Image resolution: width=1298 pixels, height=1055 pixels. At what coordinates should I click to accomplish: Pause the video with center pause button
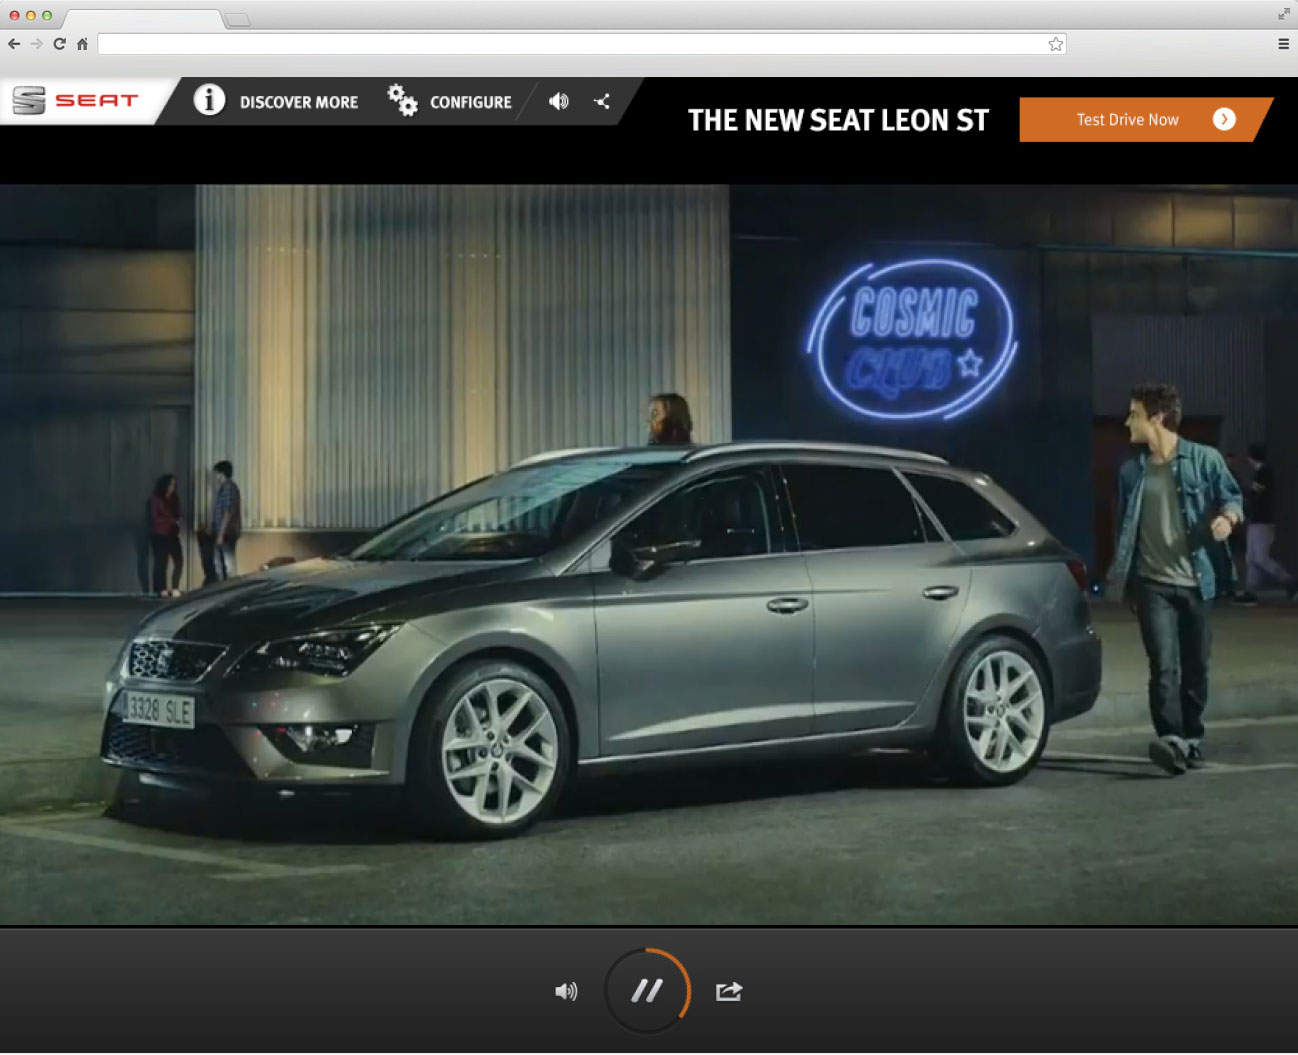(647, 991)
